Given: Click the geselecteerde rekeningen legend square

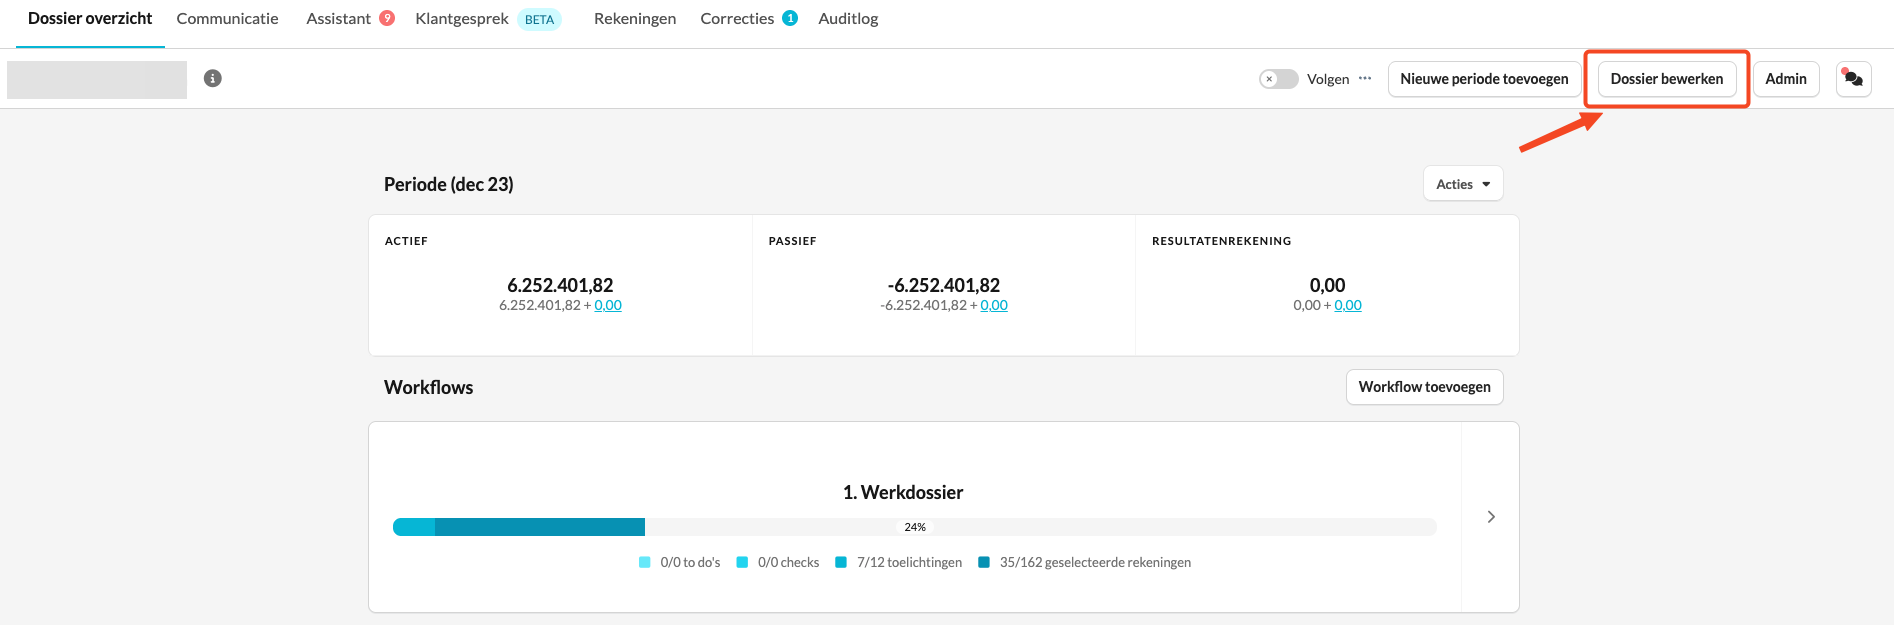Looking at the screenshot, I should [x=984, y=562].
